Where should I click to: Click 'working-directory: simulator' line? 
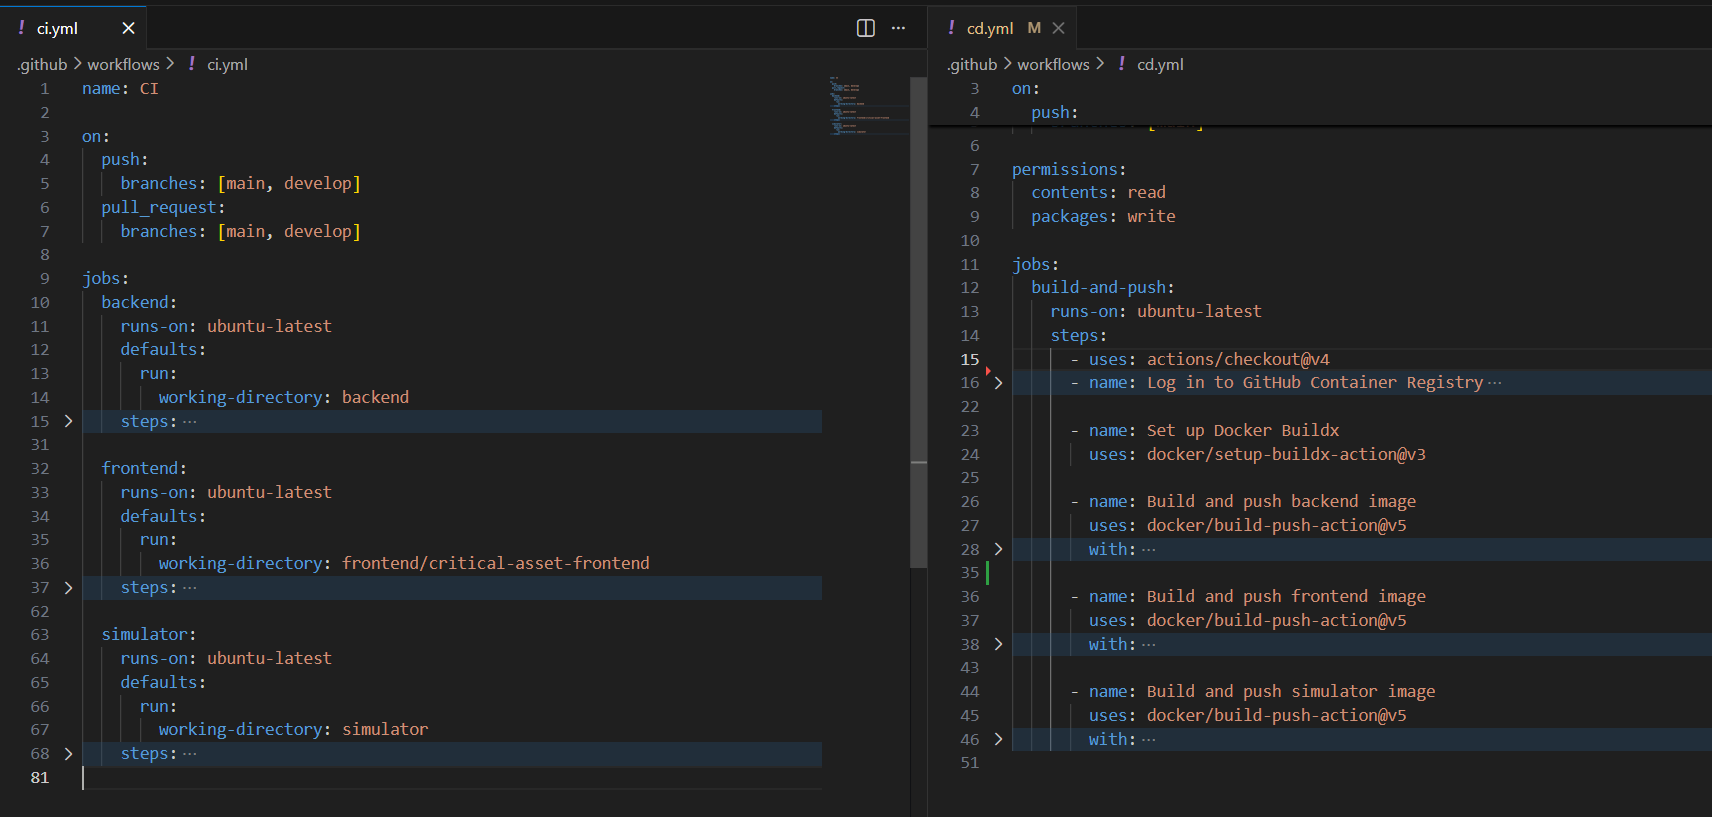click(x=293, y=729)
